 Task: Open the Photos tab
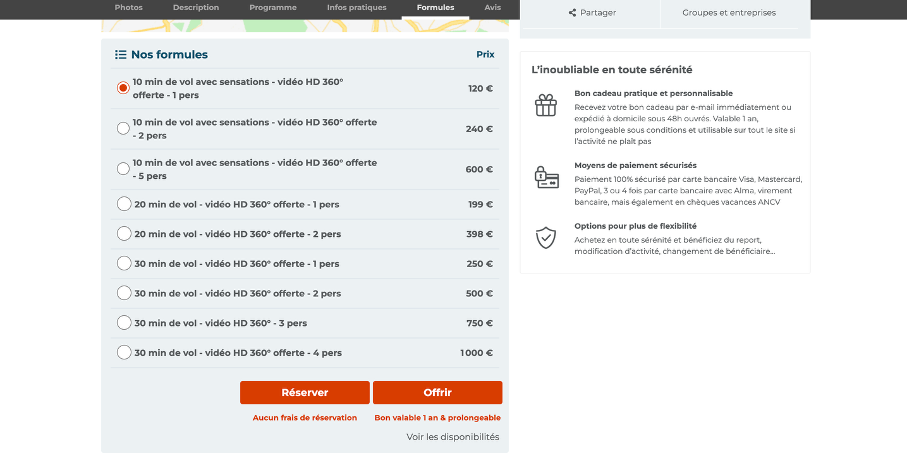[x=129, y=8]
